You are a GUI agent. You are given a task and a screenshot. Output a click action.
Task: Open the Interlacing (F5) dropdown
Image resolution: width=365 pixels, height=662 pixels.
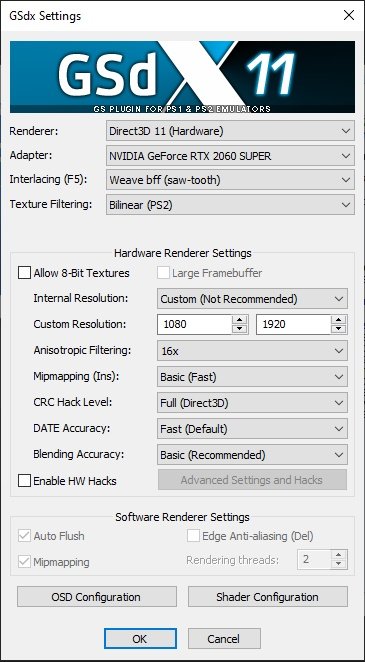[x=230, y=180]
